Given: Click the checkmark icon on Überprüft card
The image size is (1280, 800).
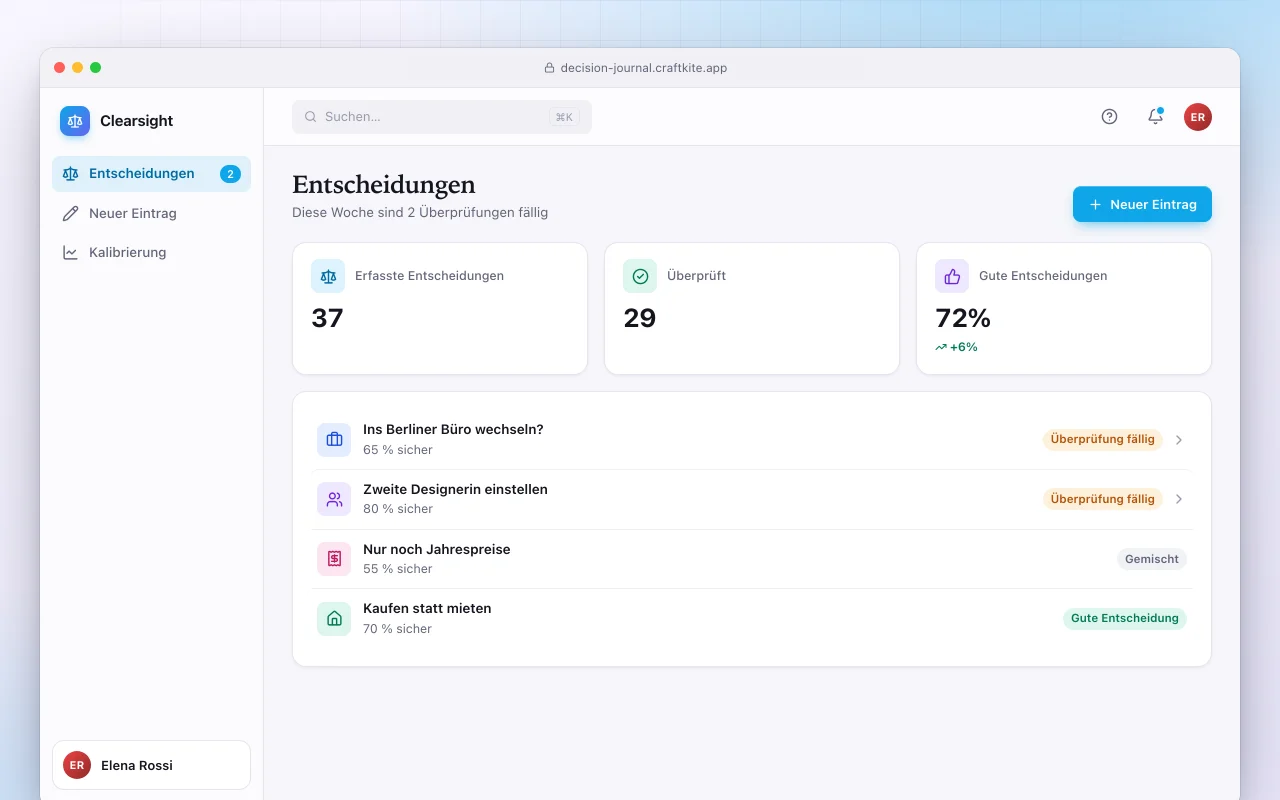Looking at the screenshot, I should click(x=640, y=276).
